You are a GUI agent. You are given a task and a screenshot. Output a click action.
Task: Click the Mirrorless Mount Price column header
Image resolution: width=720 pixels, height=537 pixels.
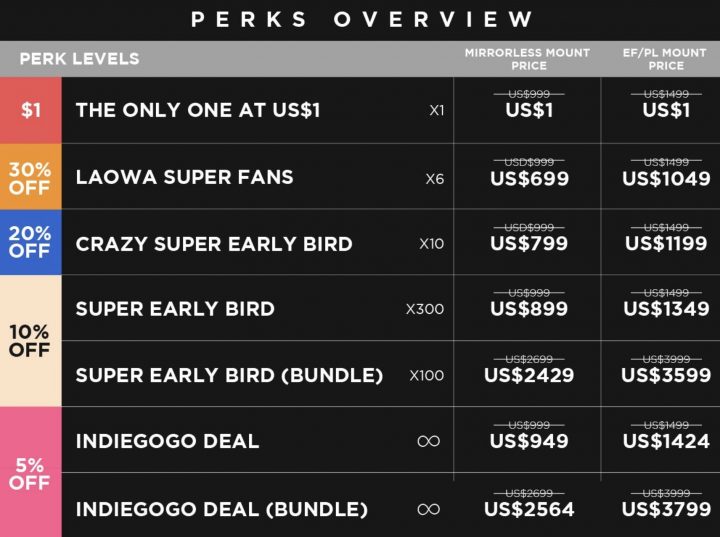(528, 59)
